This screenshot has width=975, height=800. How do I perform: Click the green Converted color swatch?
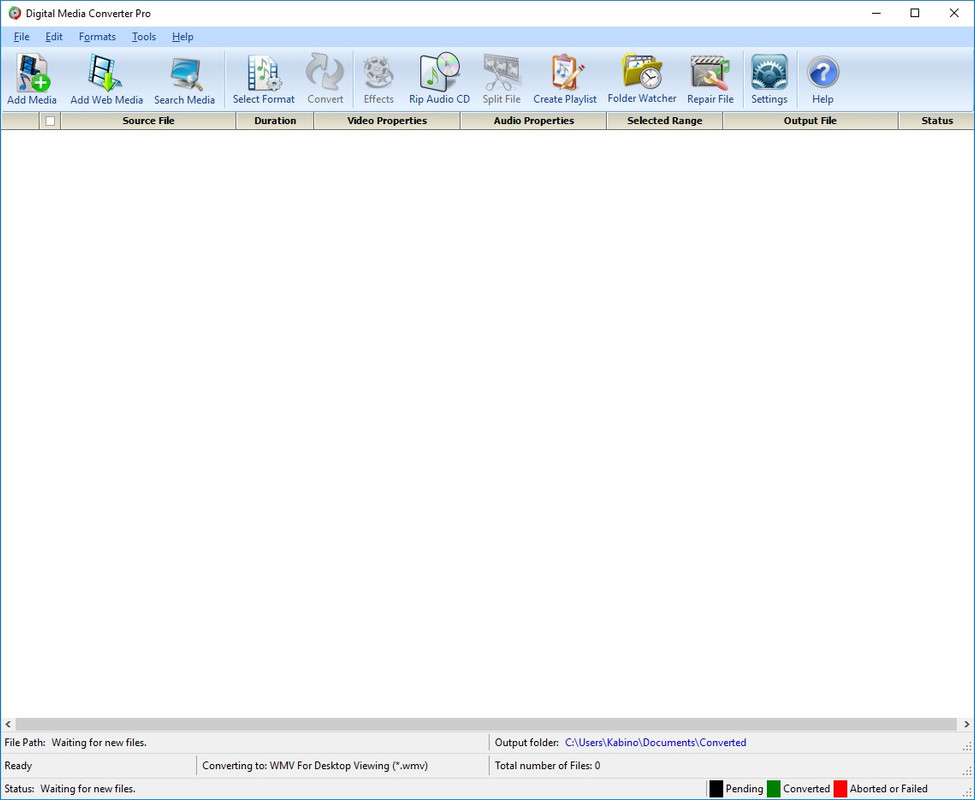tap(773, 789)
